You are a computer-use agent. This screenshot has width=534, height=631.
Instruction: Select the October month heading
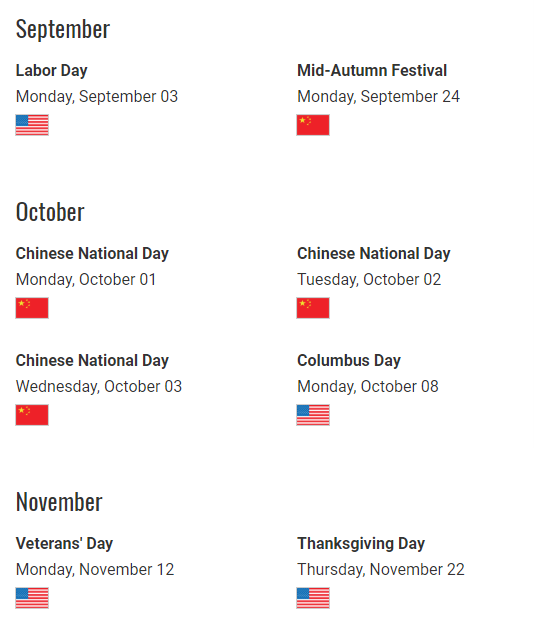(x=50, y=212)
